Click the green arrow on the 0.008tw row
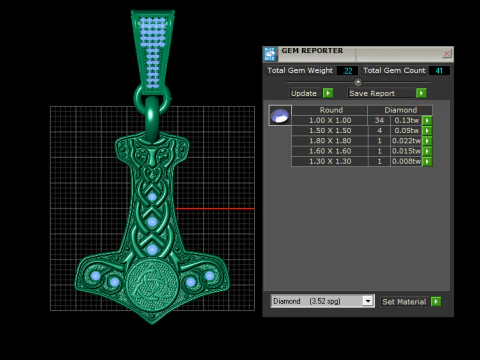The height and width of the screenshot is (360, 480). [x=427, y=162]
